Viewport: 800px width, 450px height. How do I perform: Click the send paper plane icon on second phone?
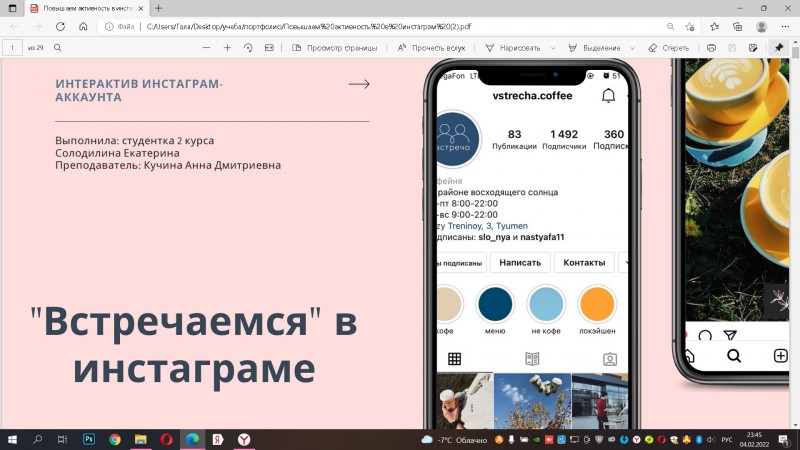tap(730, 335)
